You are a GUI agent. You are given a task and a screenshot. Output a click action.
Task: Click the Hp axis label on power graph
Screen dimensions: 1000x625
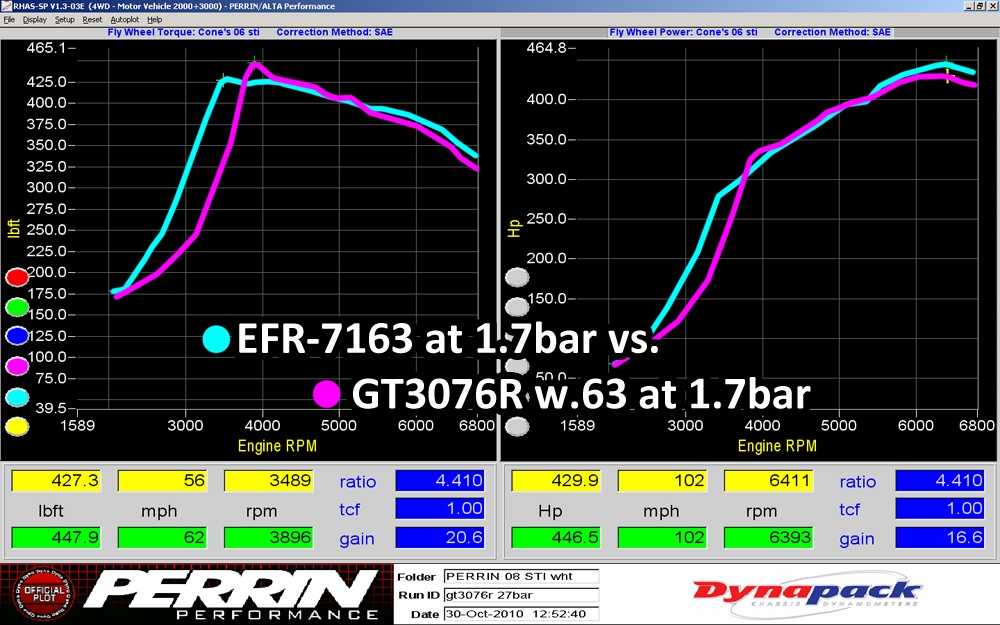point(514,228)
